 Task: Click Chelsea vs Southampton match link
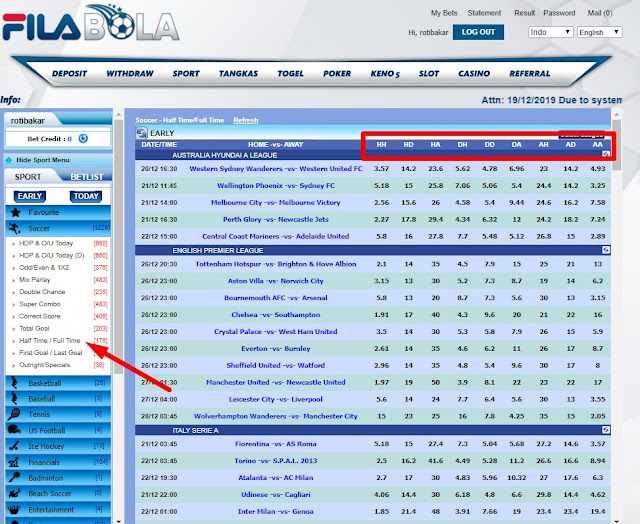coord(276,315)
